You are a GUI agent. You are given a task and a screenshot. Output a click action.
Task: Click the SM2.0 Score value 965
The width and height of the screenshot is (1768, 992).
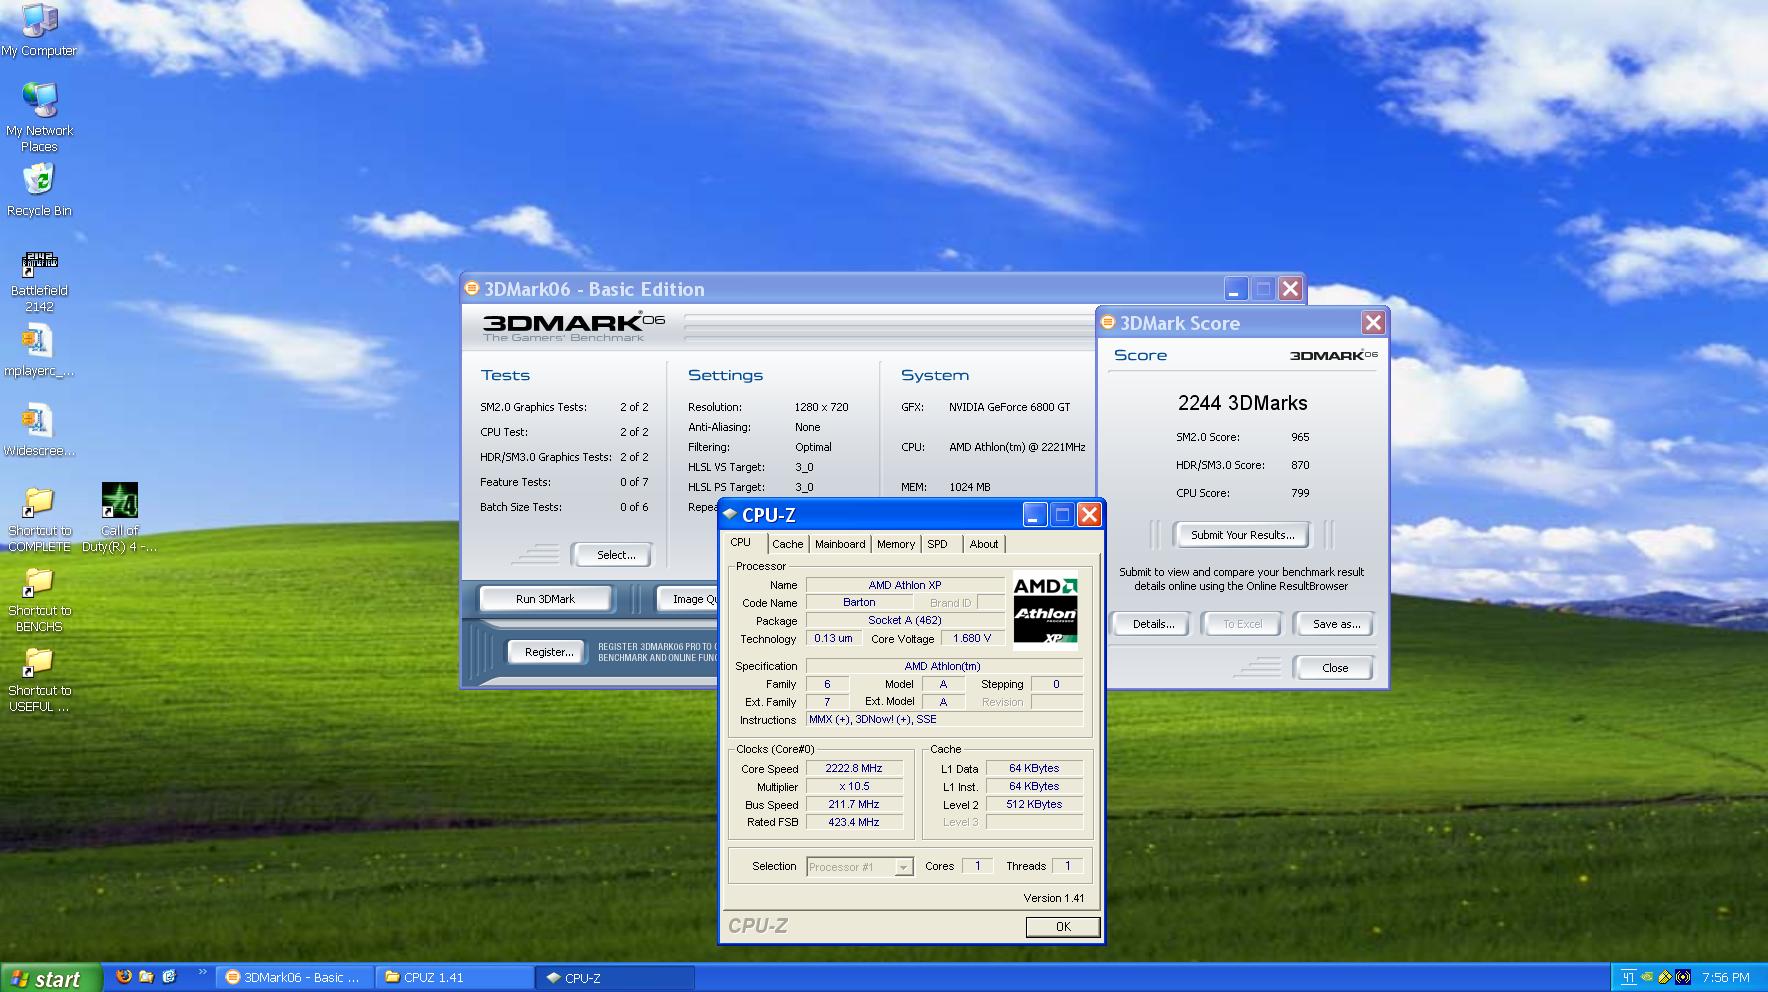(x=1300, y=437)
